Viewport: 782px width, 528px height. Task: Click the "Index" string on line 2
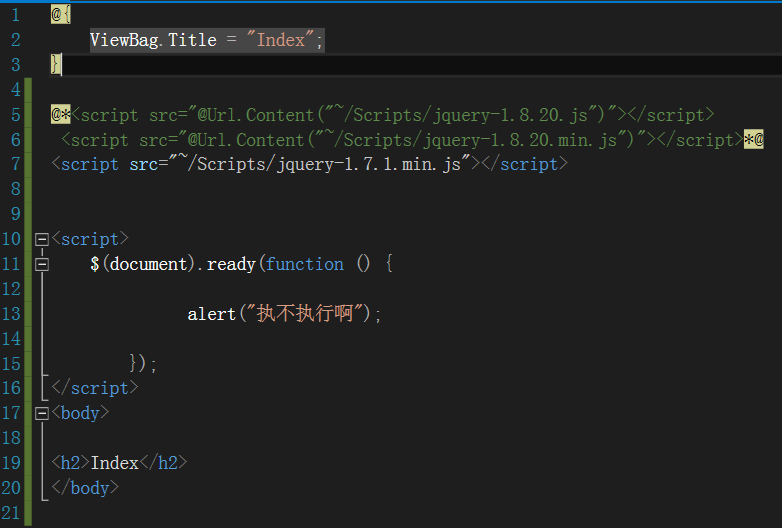pos(280,40)
